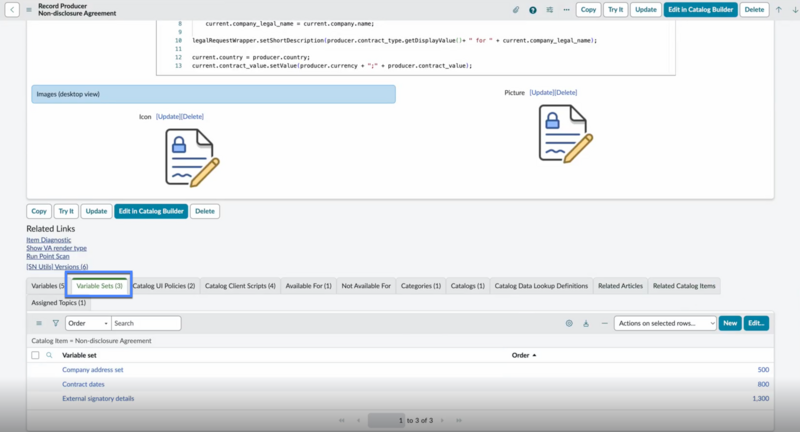Open the Related Articles tab
The height and width of the screenshot is (432, 800).
[x=620, y=286]
